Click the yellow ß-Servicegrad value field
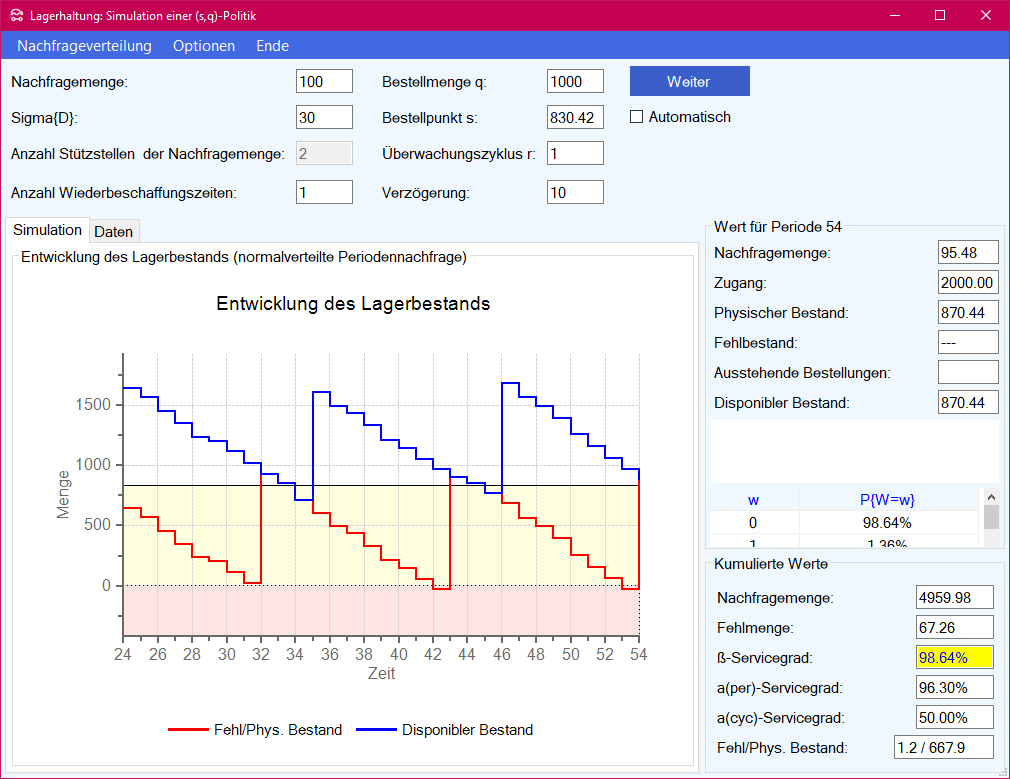Image resolution: width=1010 pixels, height=779 pixels. (x=954, y=658)
